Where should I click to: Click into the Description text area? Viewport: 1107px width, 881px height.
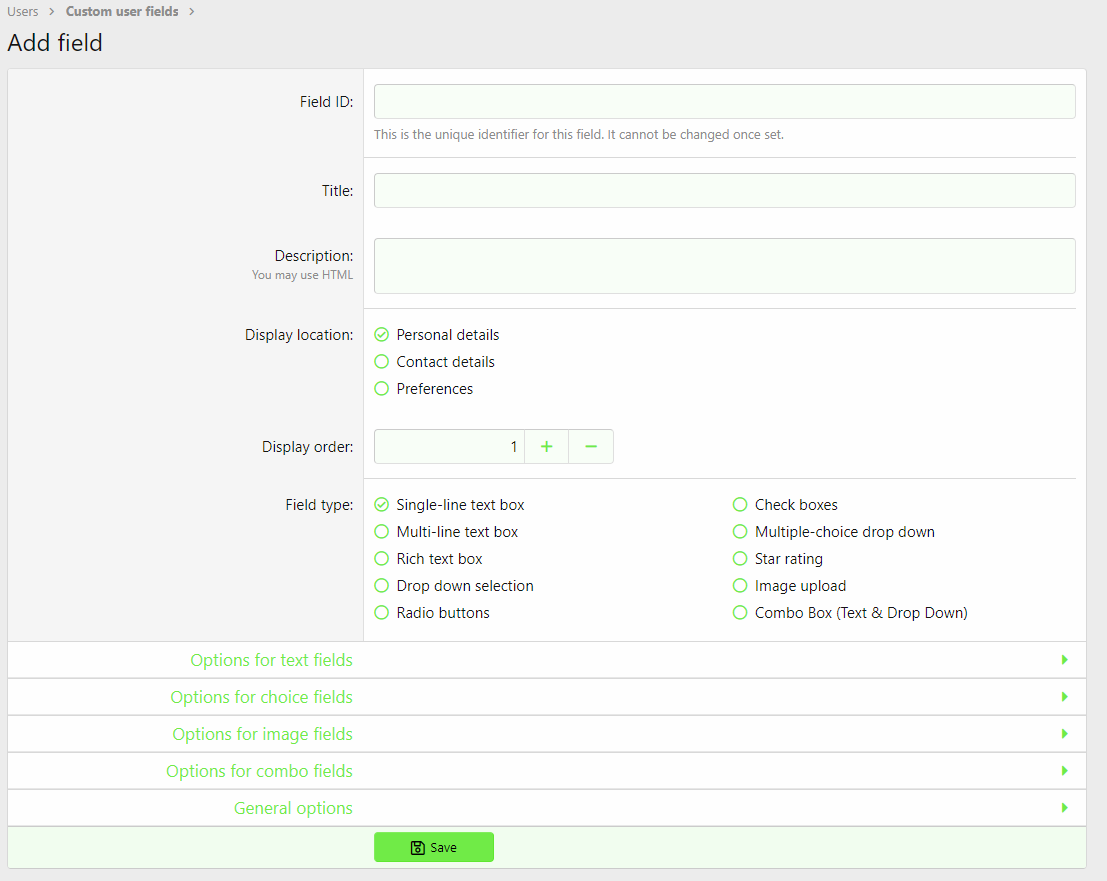click(724, 266)
